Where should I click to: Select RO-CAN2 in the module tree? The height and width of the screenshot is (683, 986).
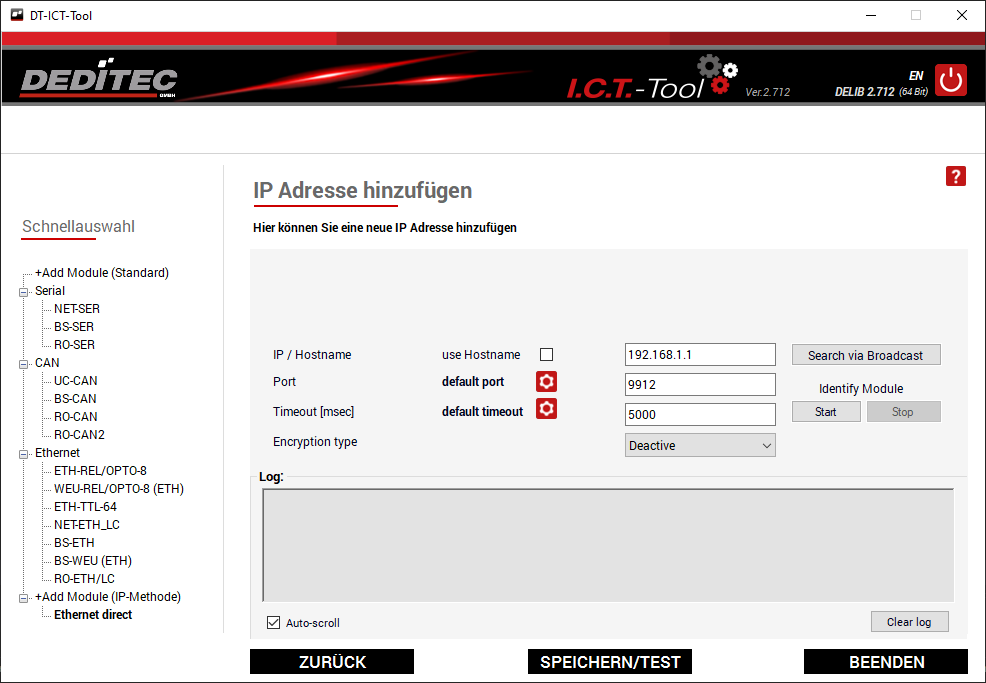[x=79, y=435]
